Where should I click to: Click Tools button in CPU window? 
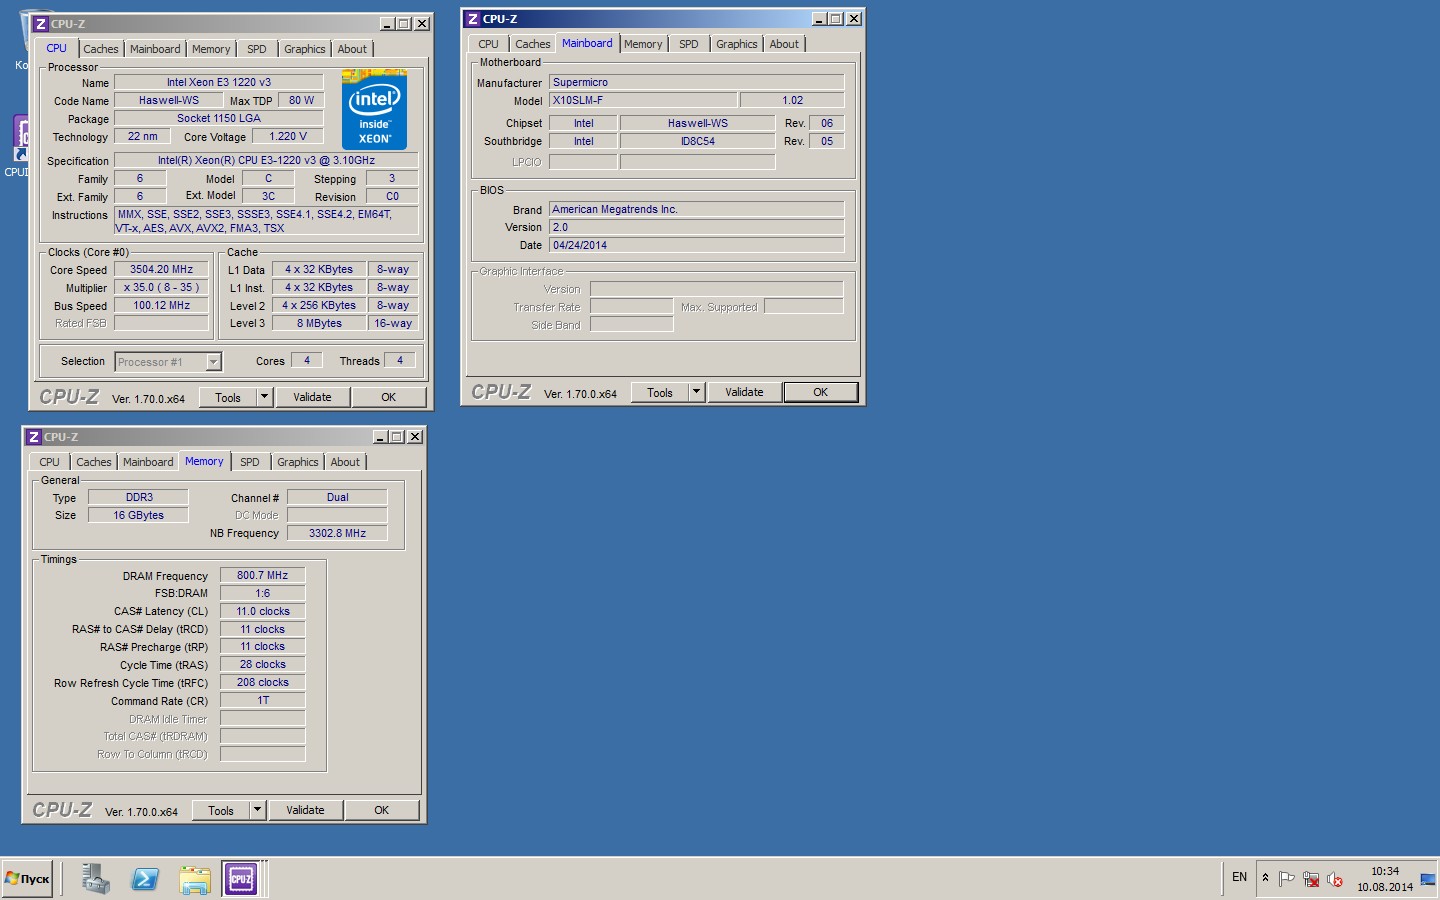(x=228, y=397)
